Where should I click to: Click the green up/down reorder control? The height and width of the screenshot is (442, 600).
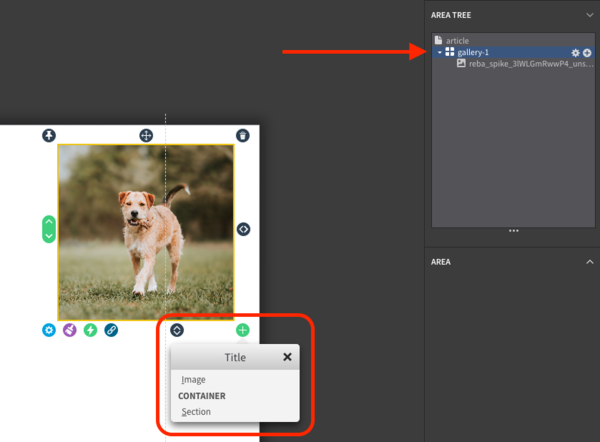(49, 229)
